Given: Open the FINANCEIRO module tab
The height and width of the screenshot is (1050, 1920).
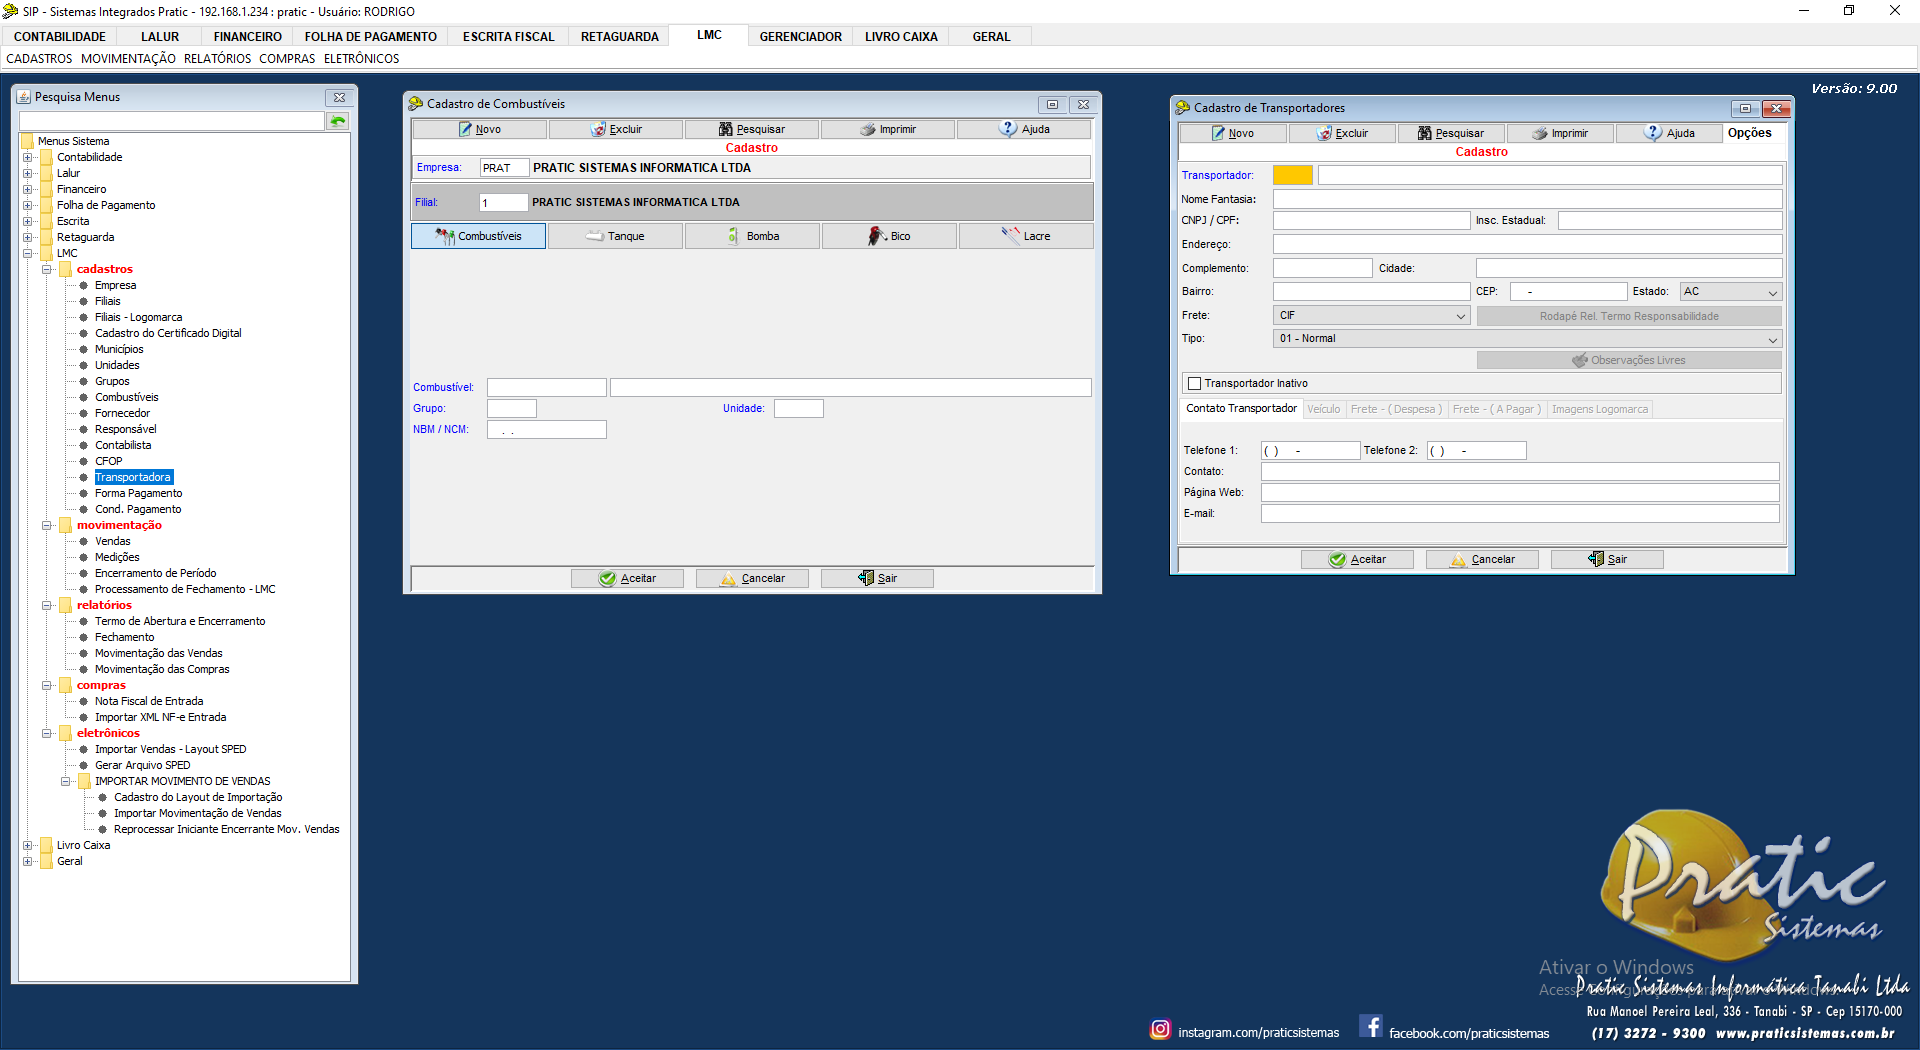Looking at the screenshot, I should (247, 37).
